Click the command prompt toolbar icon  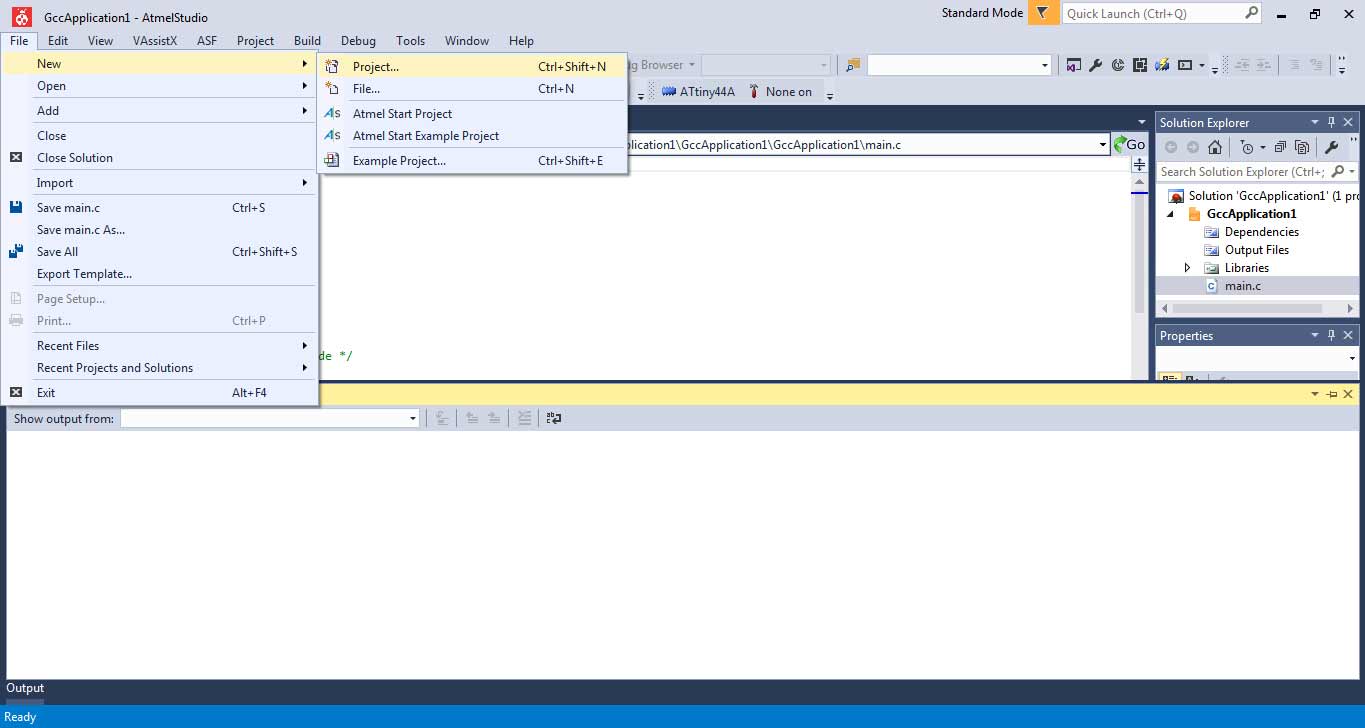1185,65
